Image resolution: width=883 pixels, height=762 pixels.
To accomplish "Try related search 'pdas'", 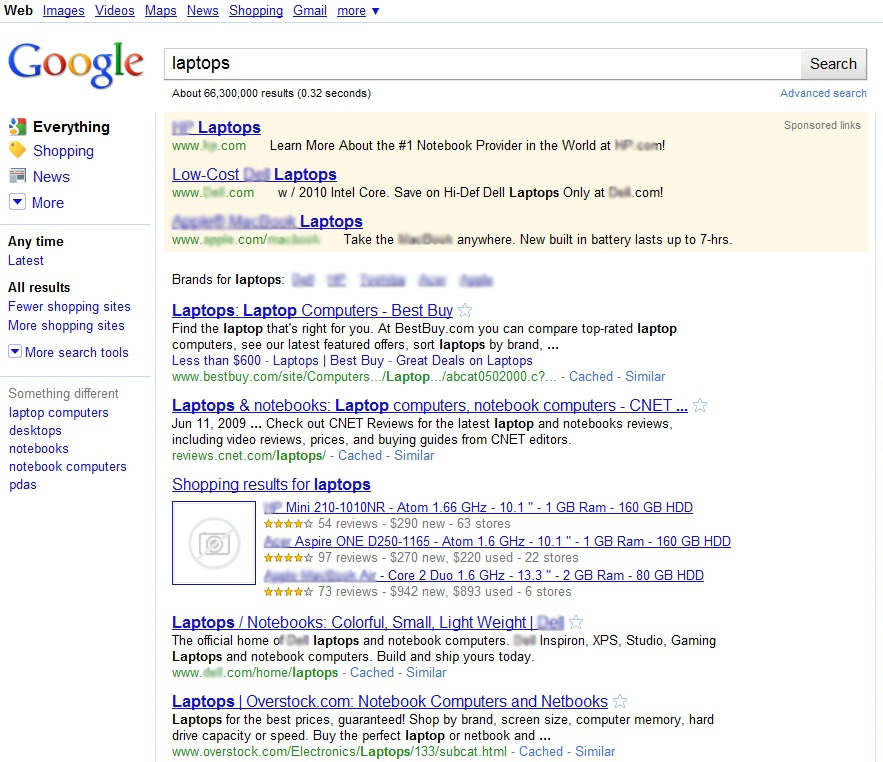I will coord(23,484).
